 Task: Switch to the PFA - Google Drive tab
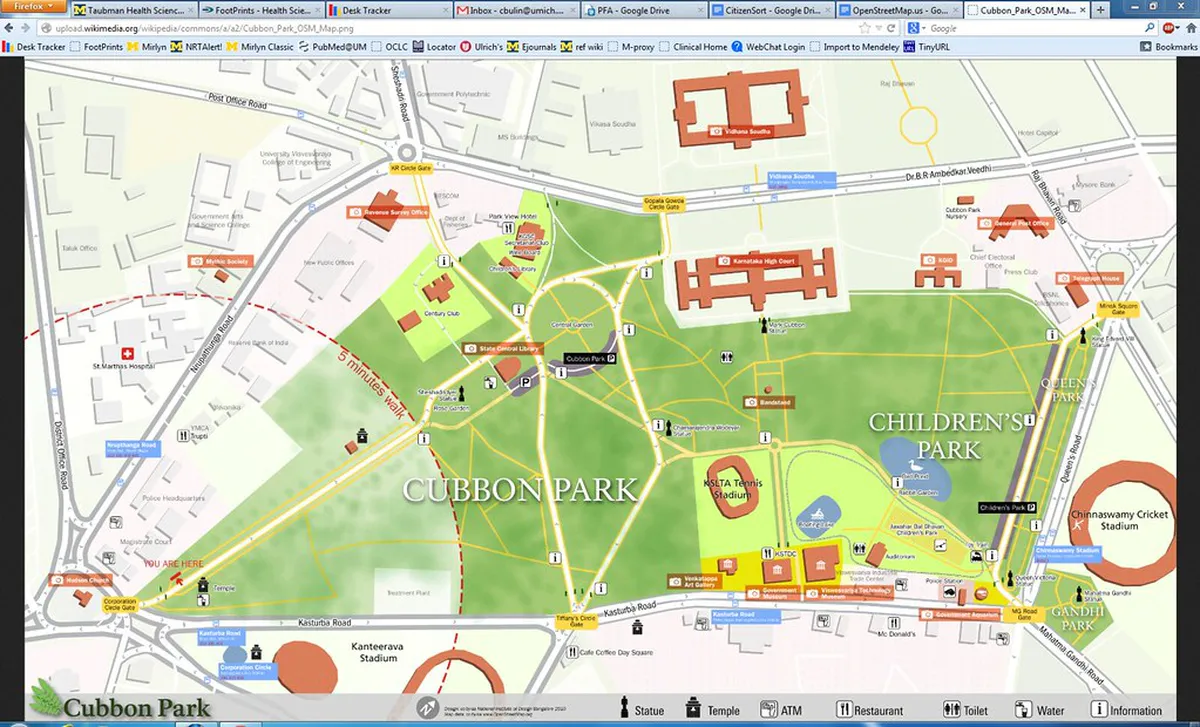tap(644, 10)
